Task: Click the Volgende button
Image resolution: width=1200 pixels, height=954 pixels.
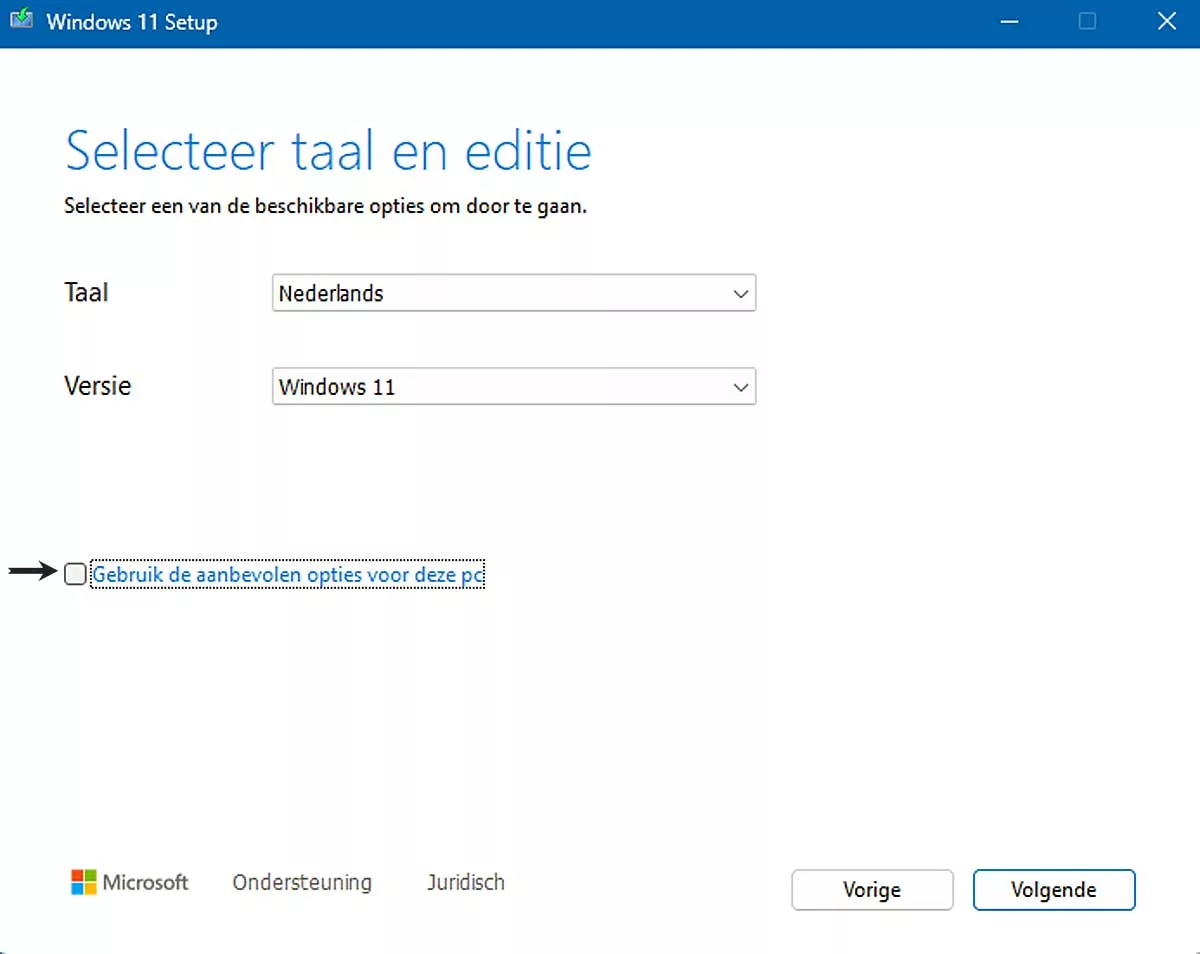Action: (x=1054, y=890)
